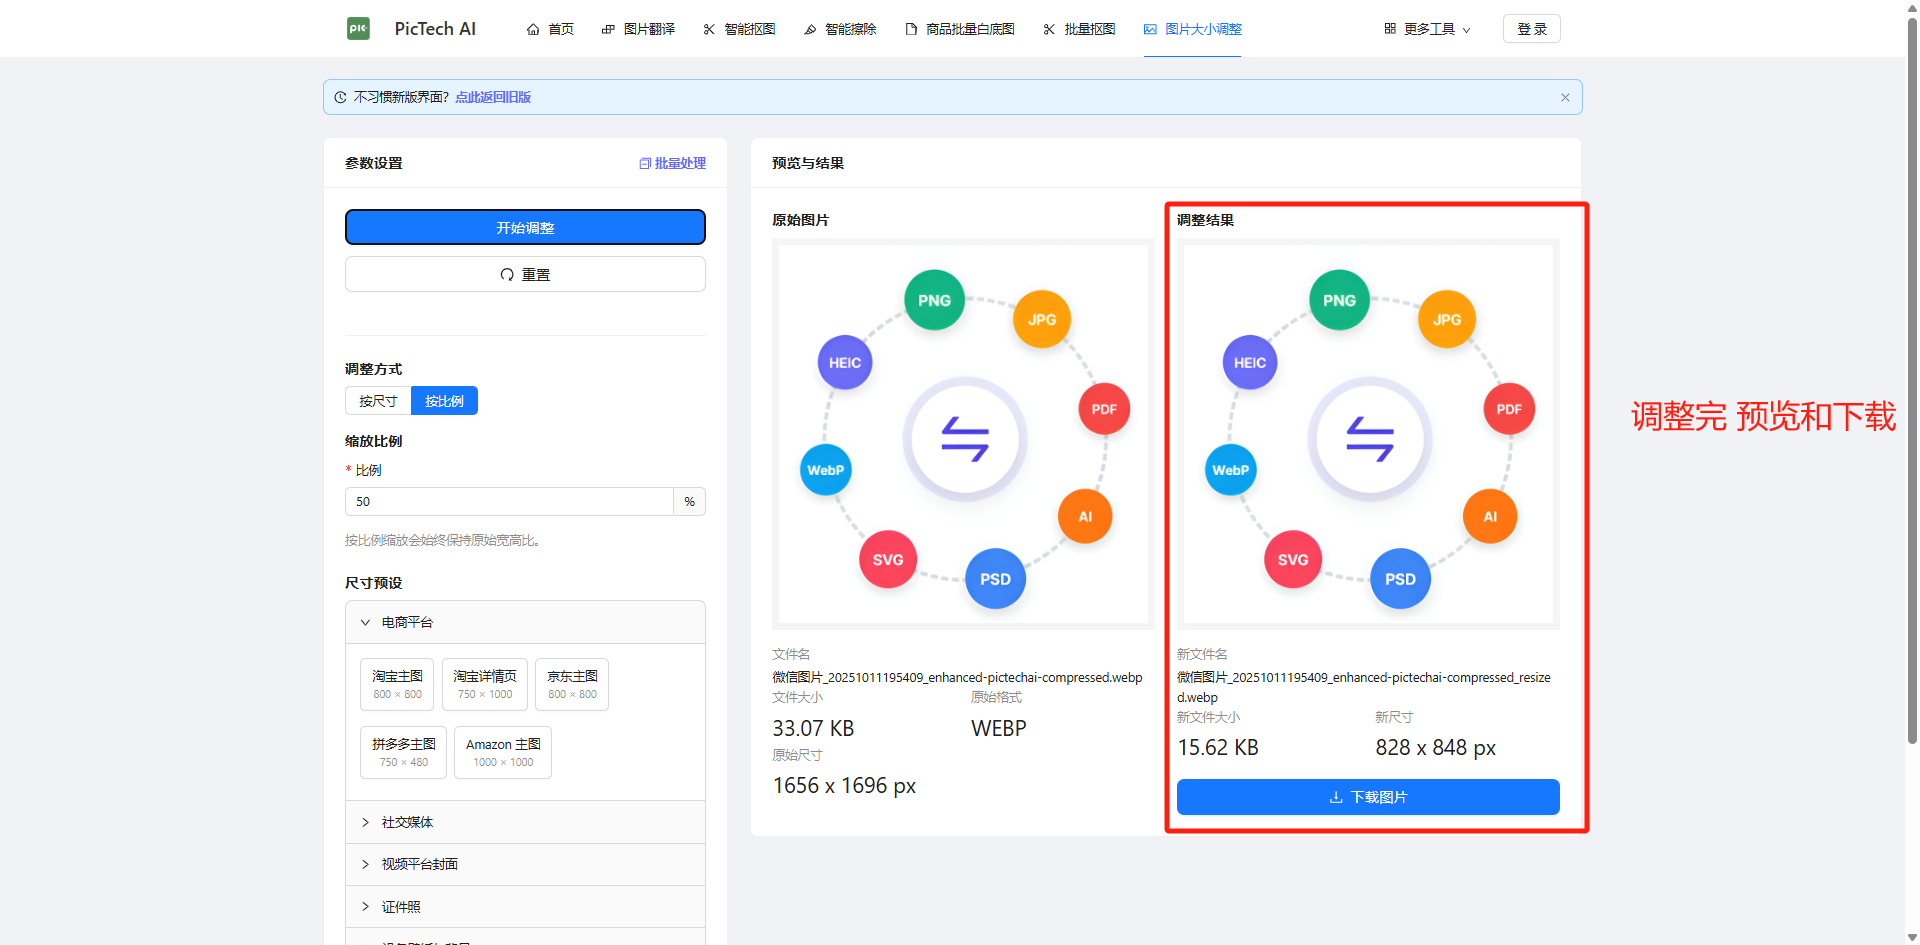Open the 智能抠图 smart cutout tool
This screenshot has width=1920, height=945.
(739, 29)
